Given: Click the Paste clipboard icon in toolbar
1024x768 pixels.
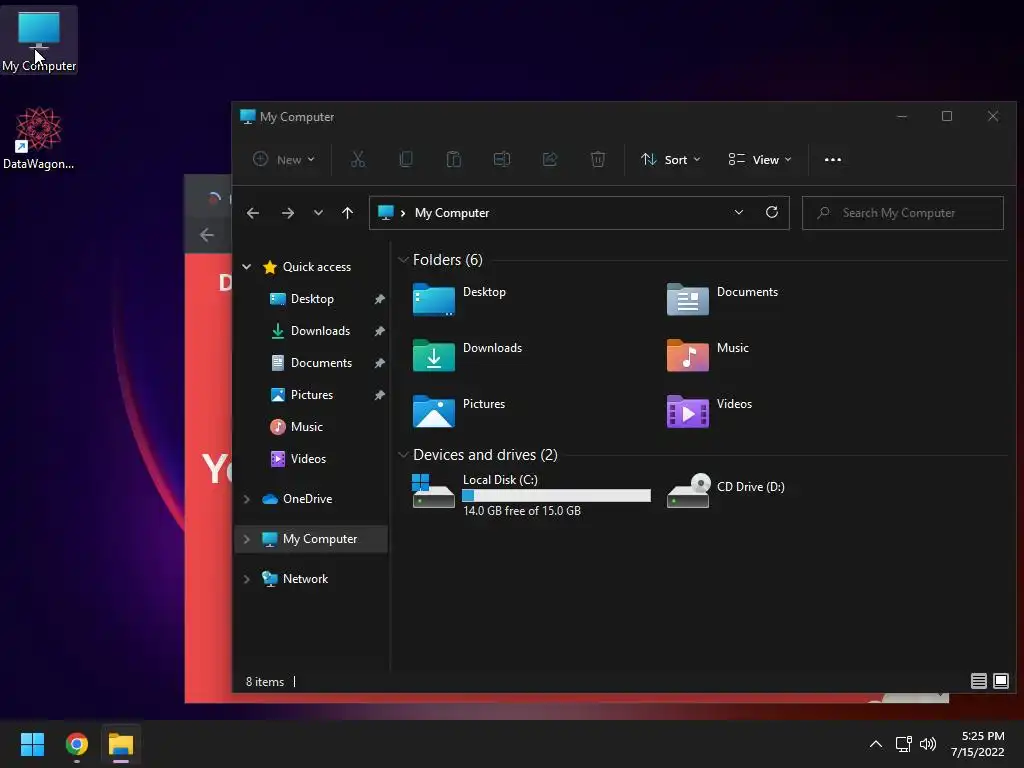Looking at the screenshot, I should point(454,159).
